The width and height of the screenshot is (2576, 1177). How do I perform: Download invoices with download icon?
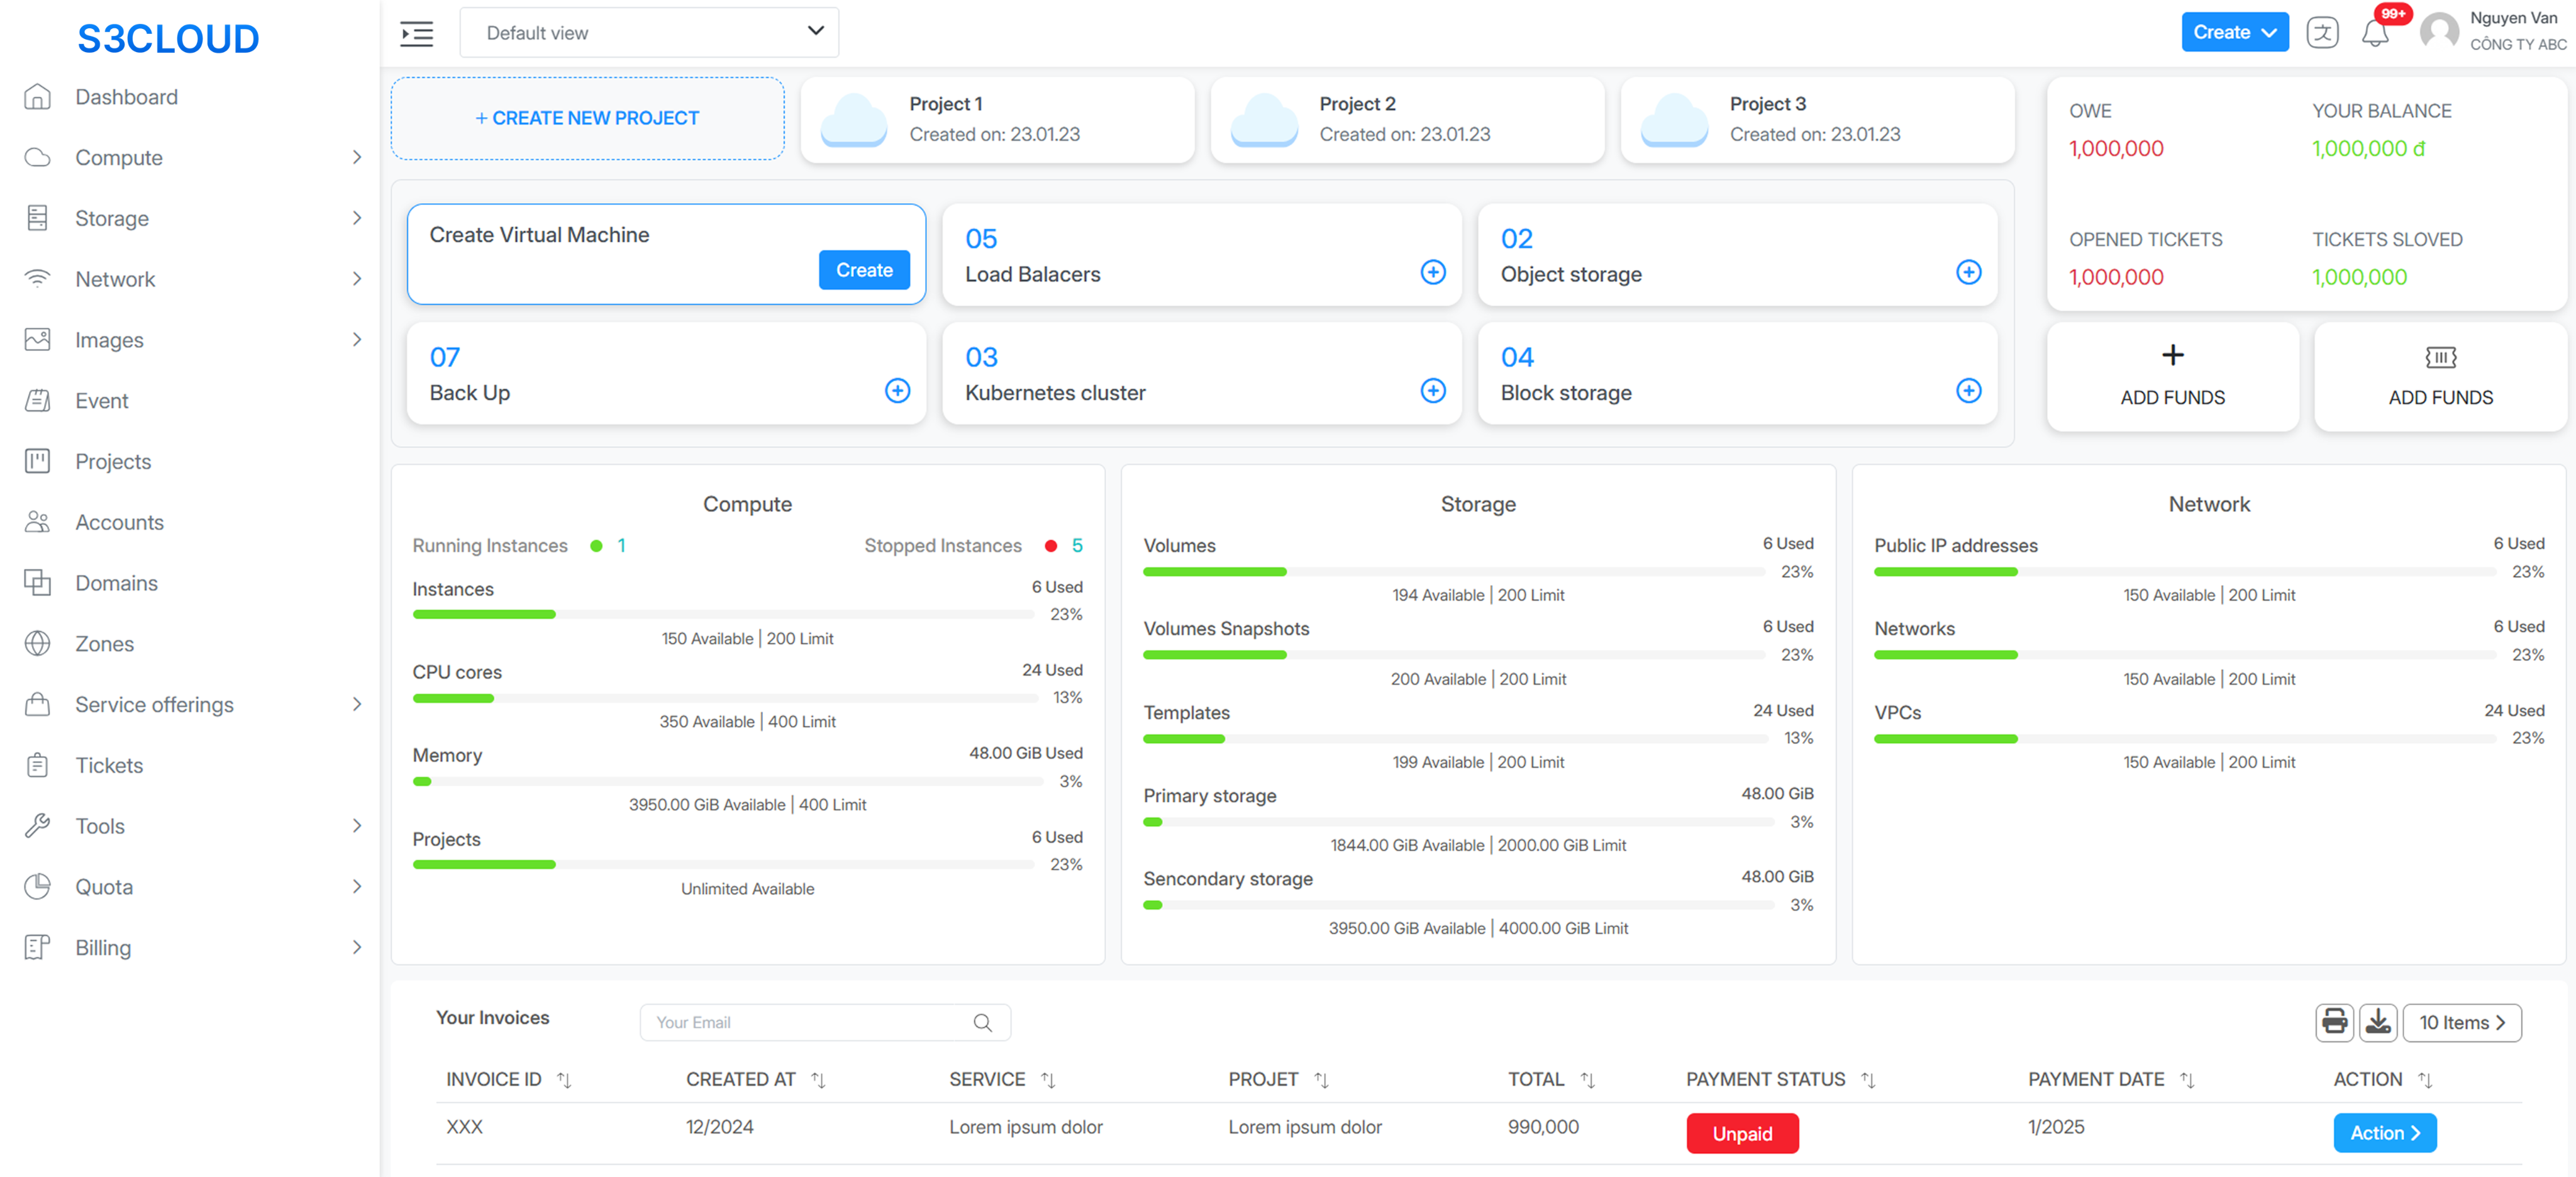(2378, 1022)
